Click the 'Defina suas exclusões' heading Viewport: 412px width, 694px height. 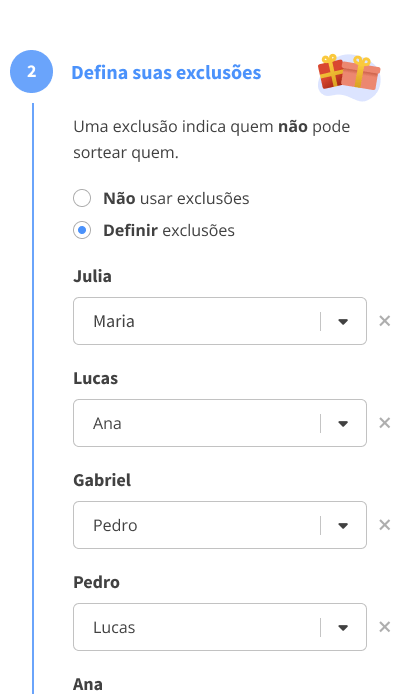coord(166,73)
